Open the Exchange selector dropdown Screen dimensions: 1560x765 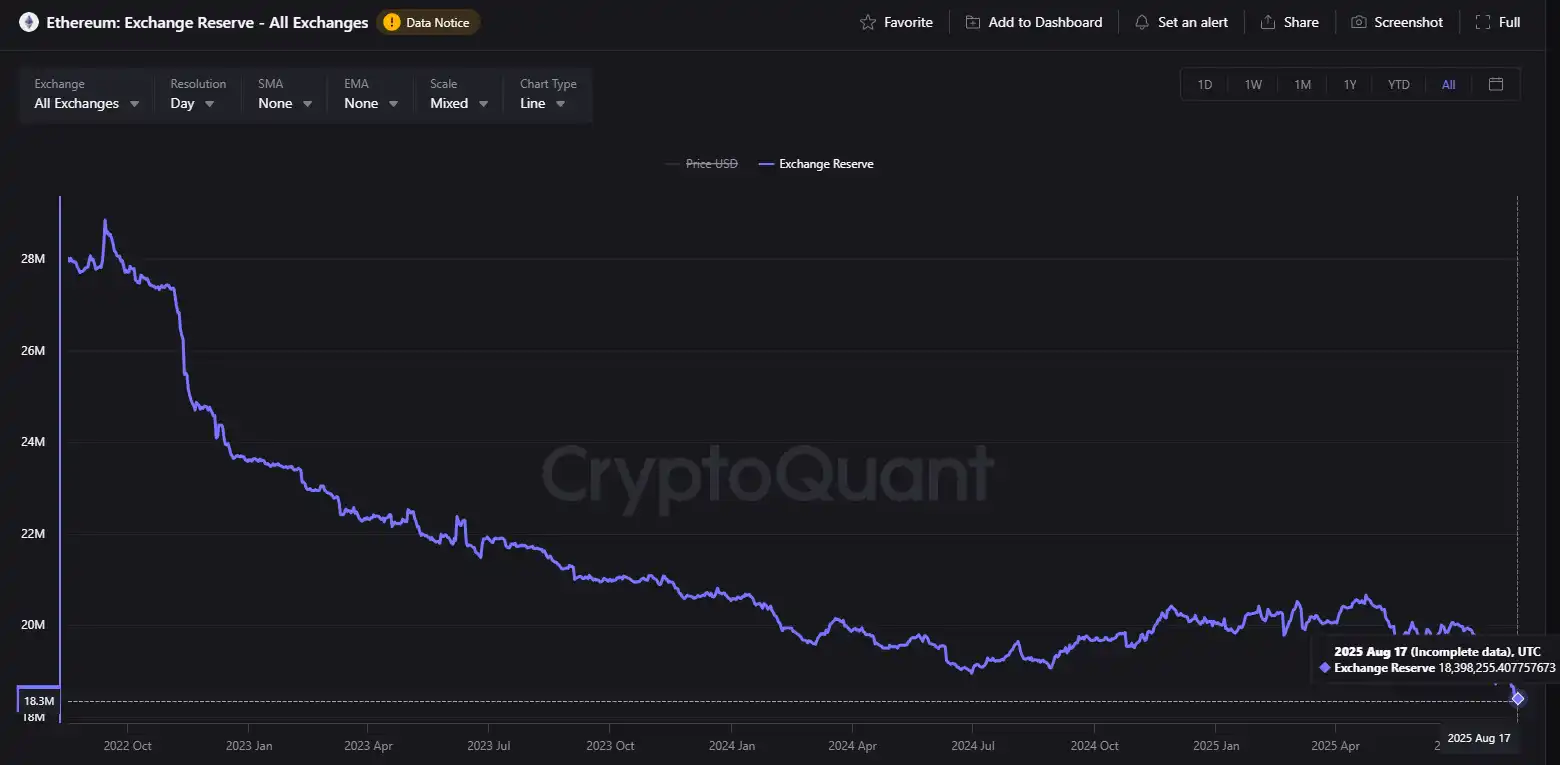point(85,103)
